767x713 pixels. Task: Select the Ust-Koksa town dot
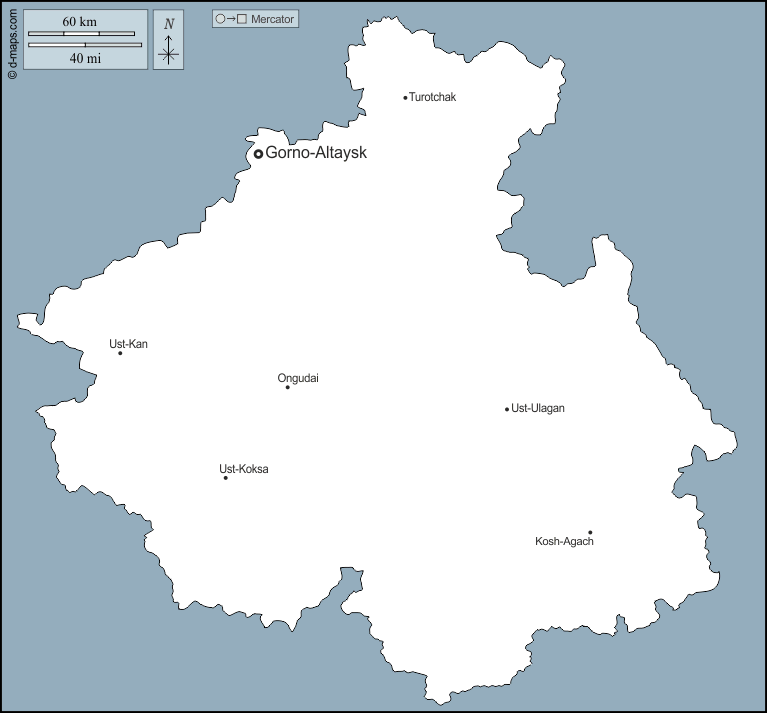coord(225,478)
